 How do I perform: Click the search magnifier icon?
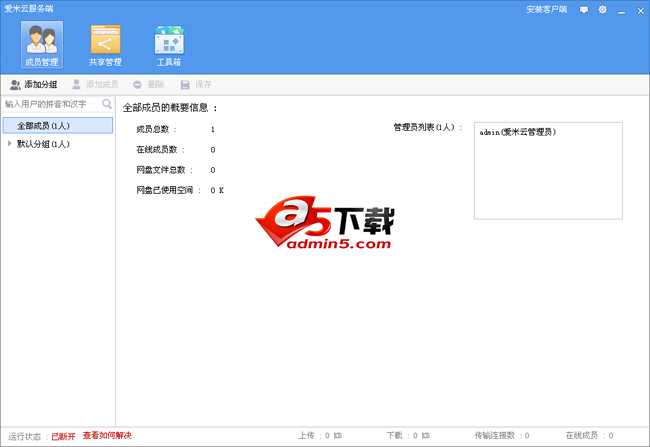107,104
